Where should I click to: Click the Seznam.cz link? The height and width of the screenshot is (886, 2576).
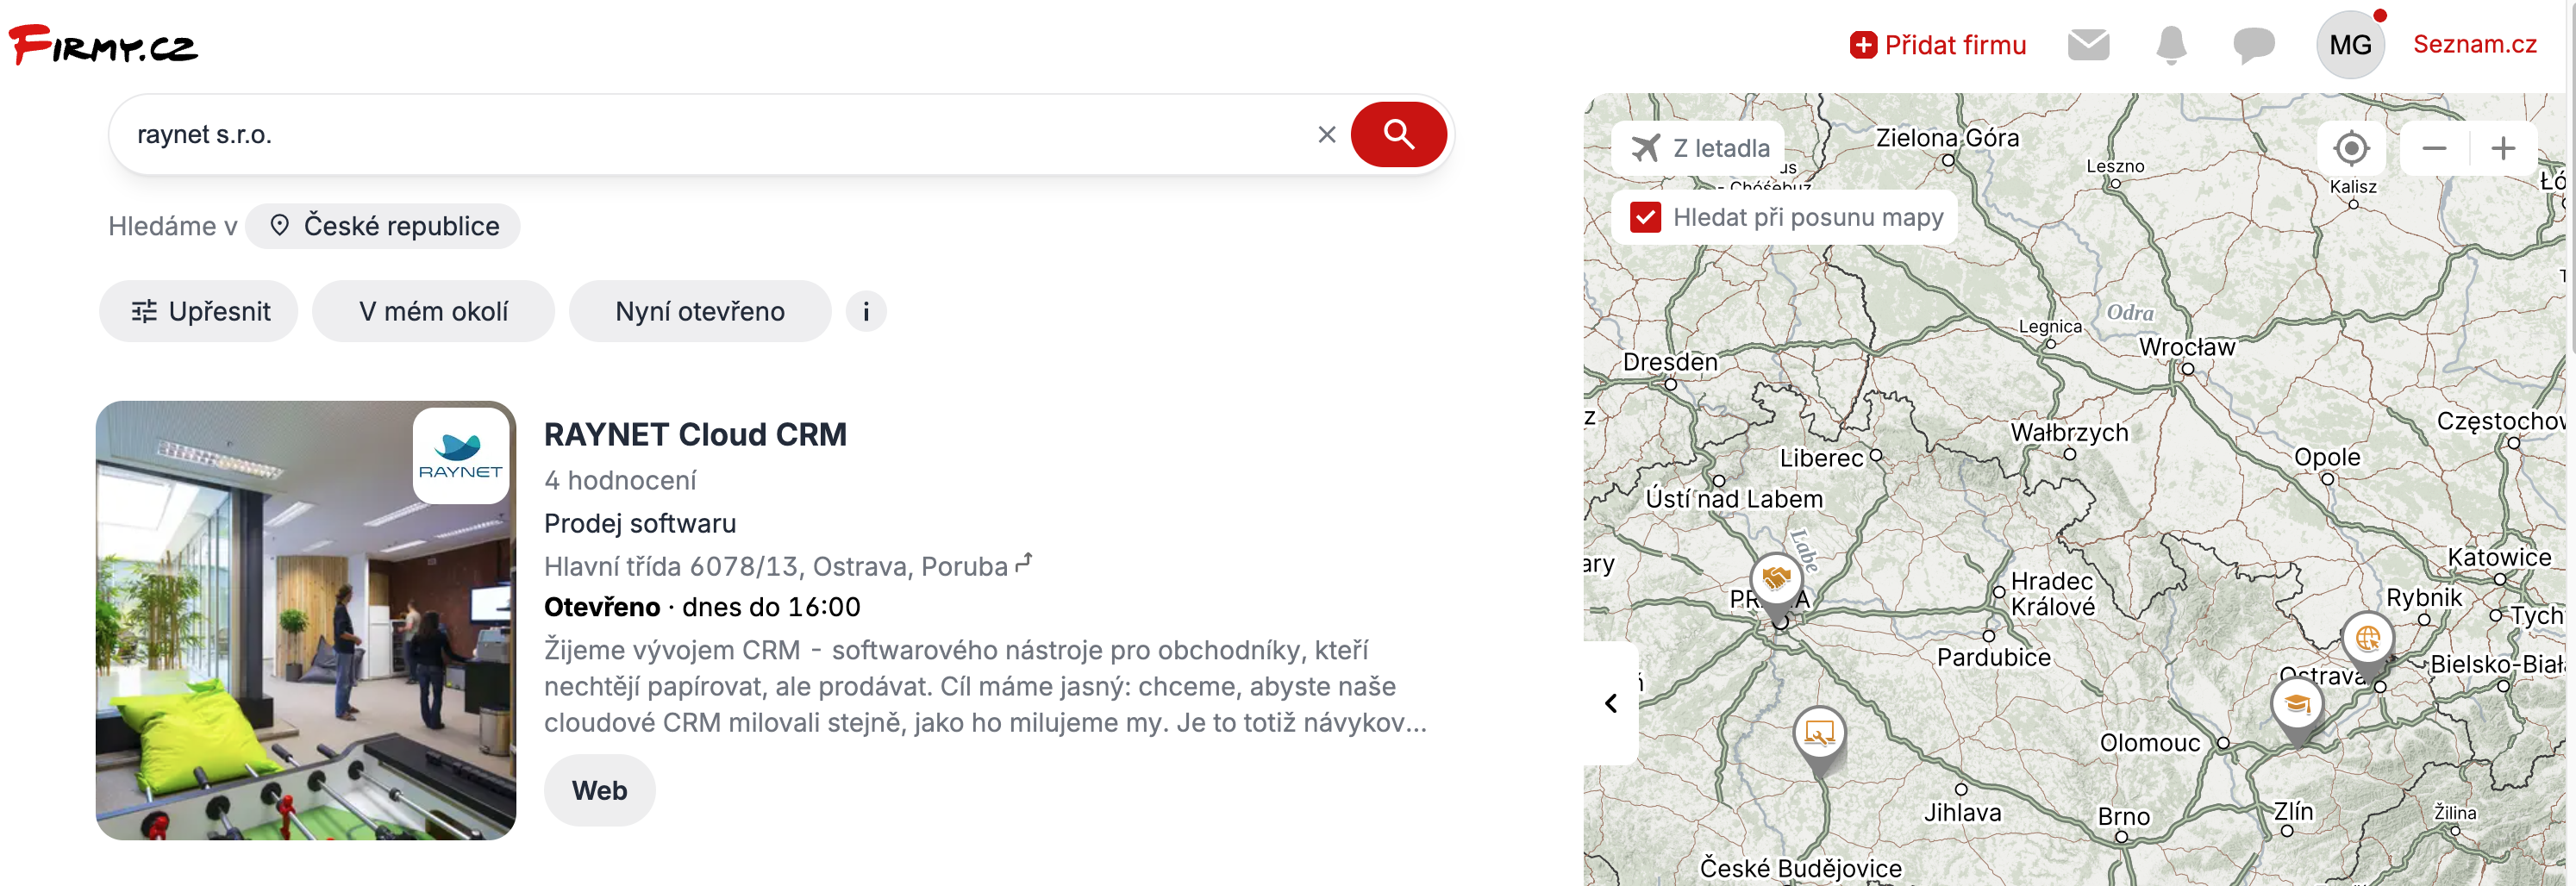(x=2474, y=44)
